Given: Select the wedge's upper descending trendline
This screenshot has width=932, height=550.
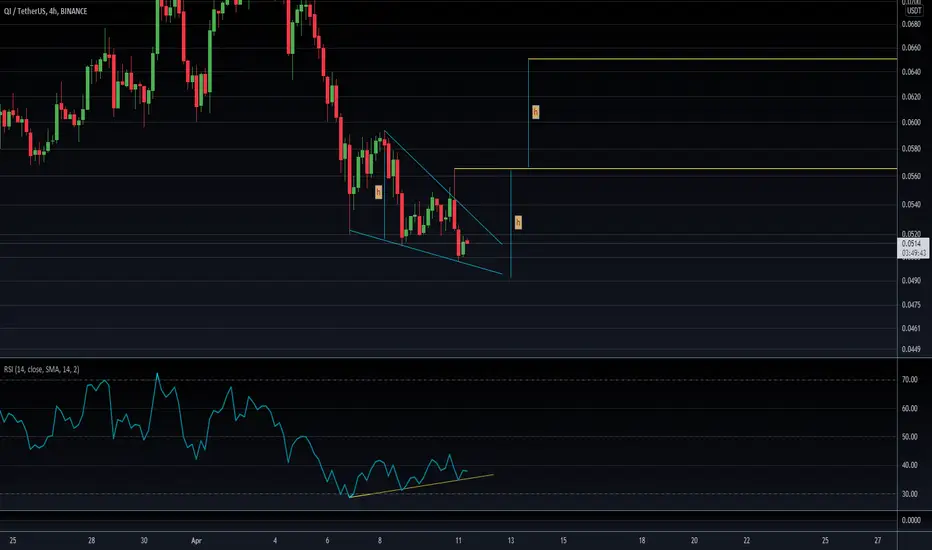Looking at the screenshot, I should 443,187.
